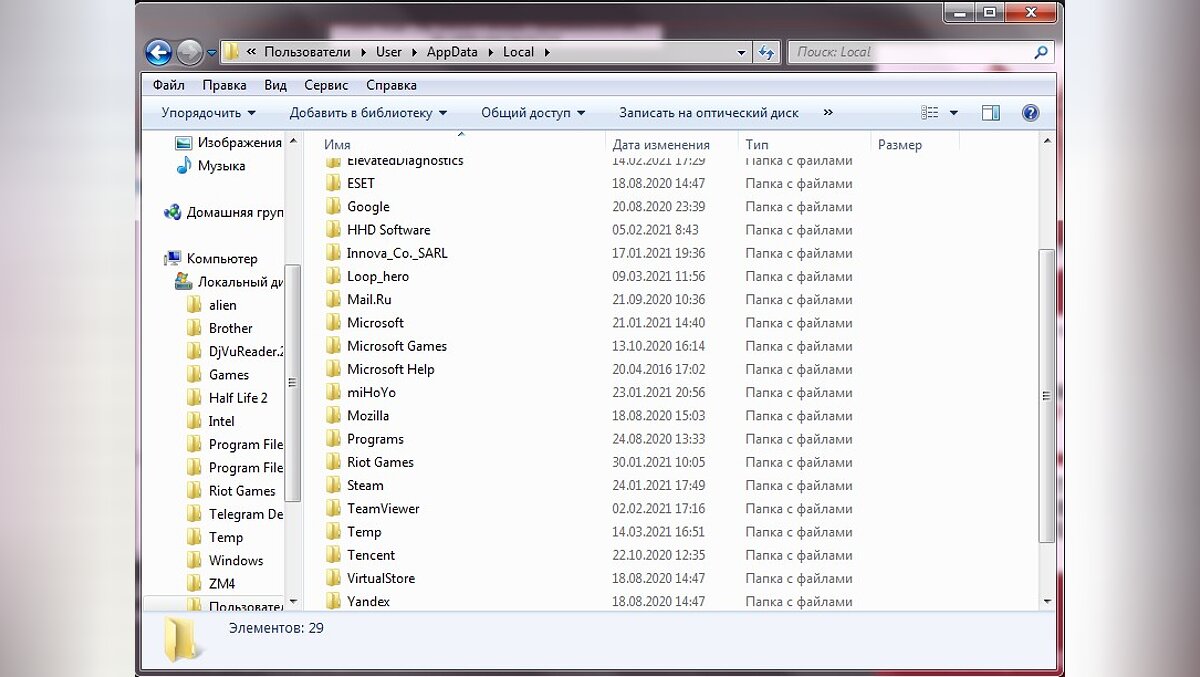The width and height of the screenshot is (1200, 677).
Task: Open the recent locations dropdown arrow
Action: (212, 53)
